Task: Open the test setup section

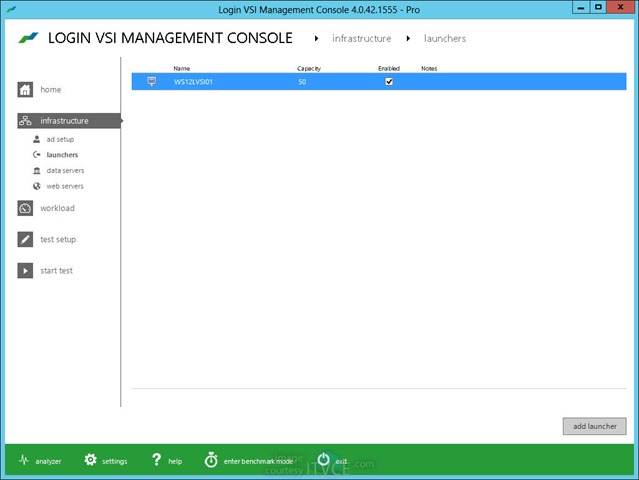Action: click(x=58, y=239)
